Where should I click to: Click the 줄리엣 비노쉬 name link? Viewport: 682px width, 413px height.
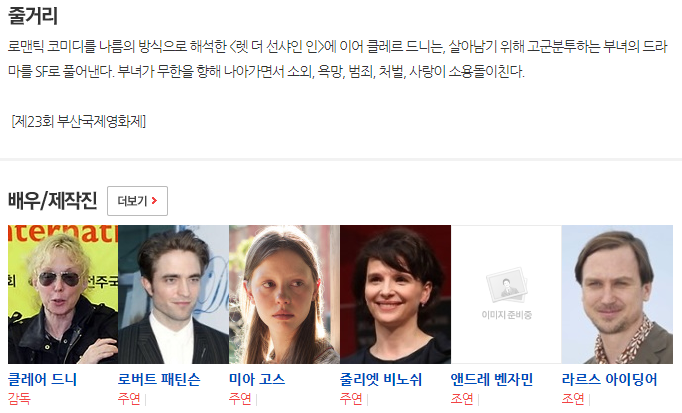click(381, 380)
